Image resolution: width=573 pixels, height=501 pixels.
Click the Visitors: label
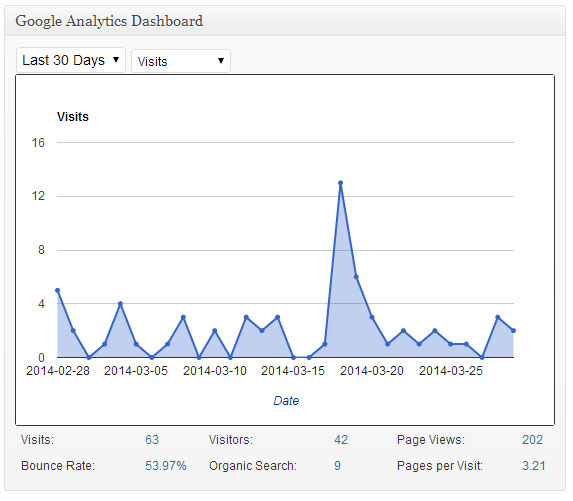231,440
